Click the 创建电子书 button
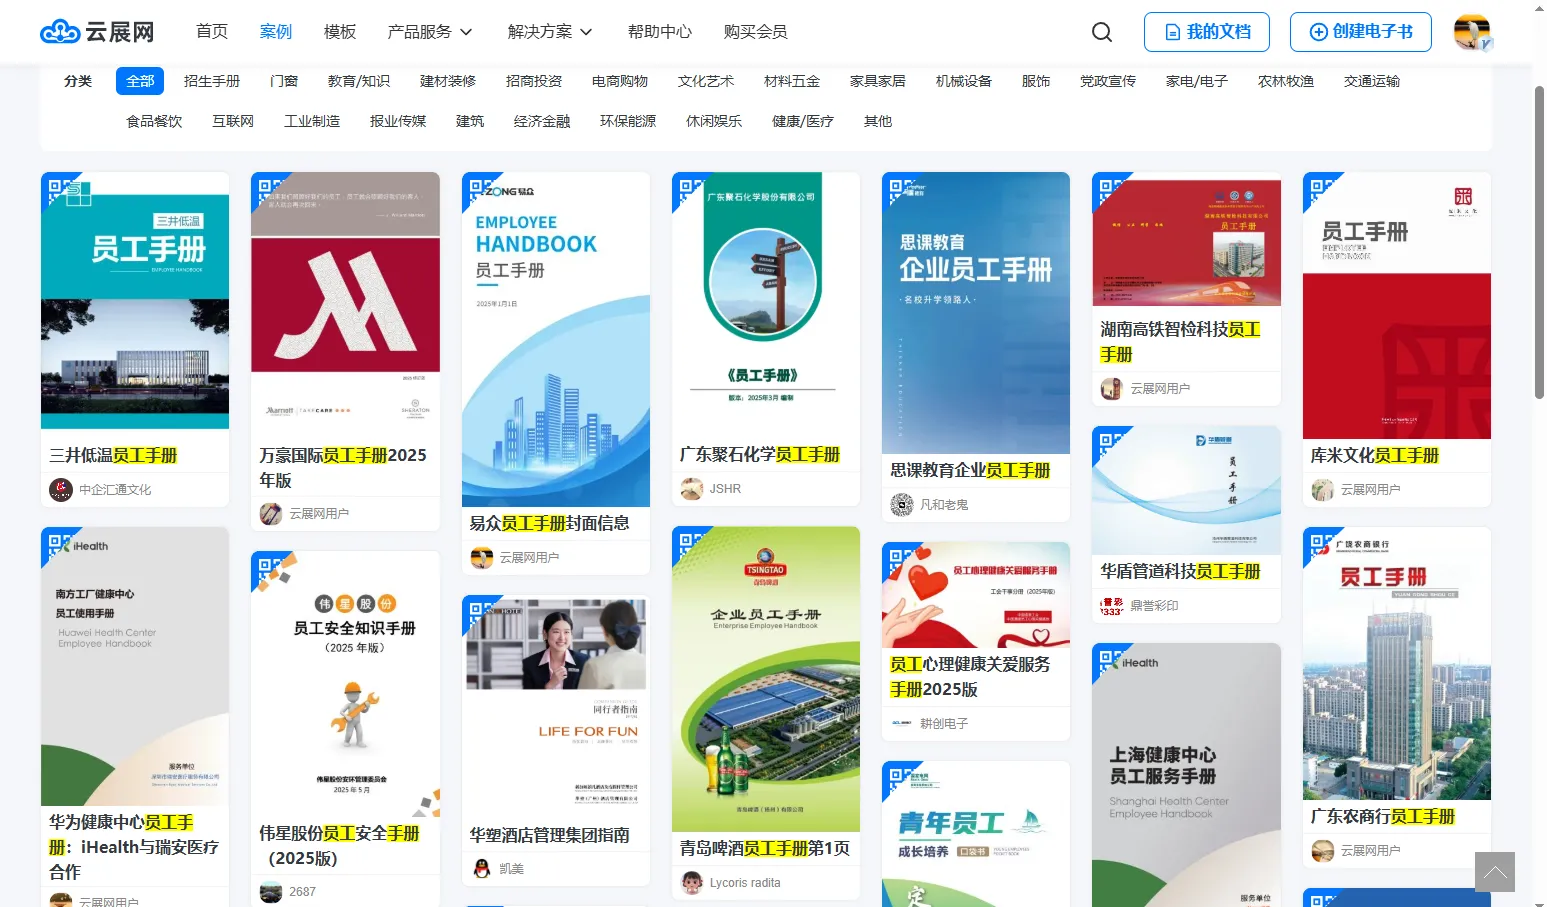1547x907 pixels. pos(1361,32)
